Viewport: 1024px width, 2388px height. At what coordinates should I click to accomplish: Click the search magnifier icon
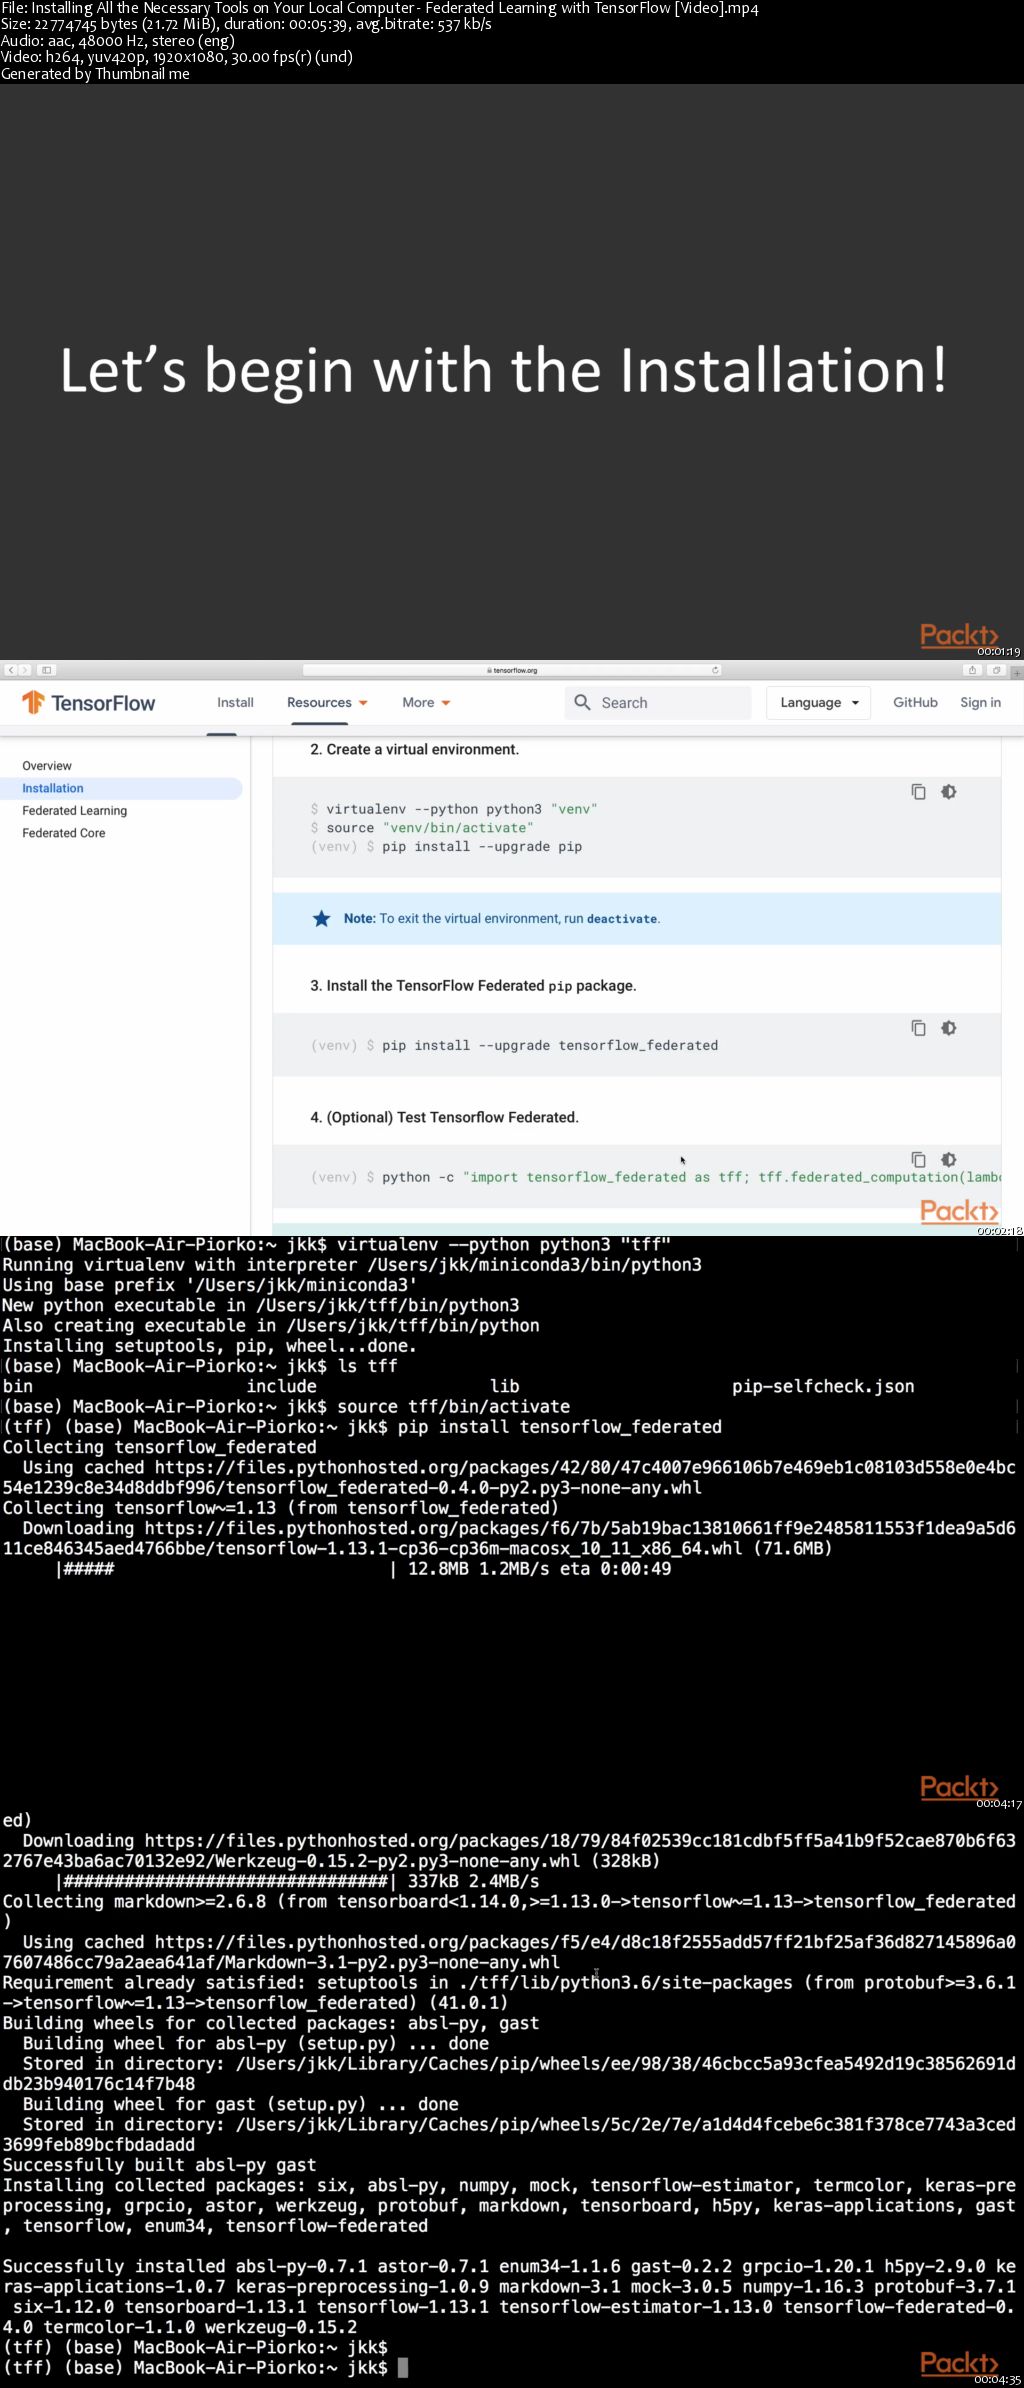pos(582,703)
